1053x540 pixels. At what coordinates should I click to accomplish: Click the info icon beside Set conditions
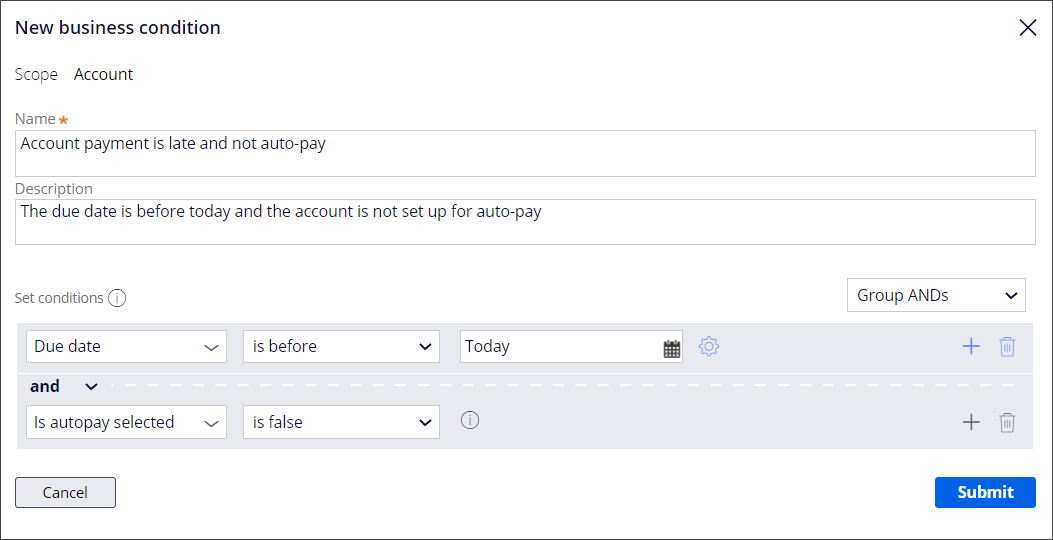[x=117, y=298]
